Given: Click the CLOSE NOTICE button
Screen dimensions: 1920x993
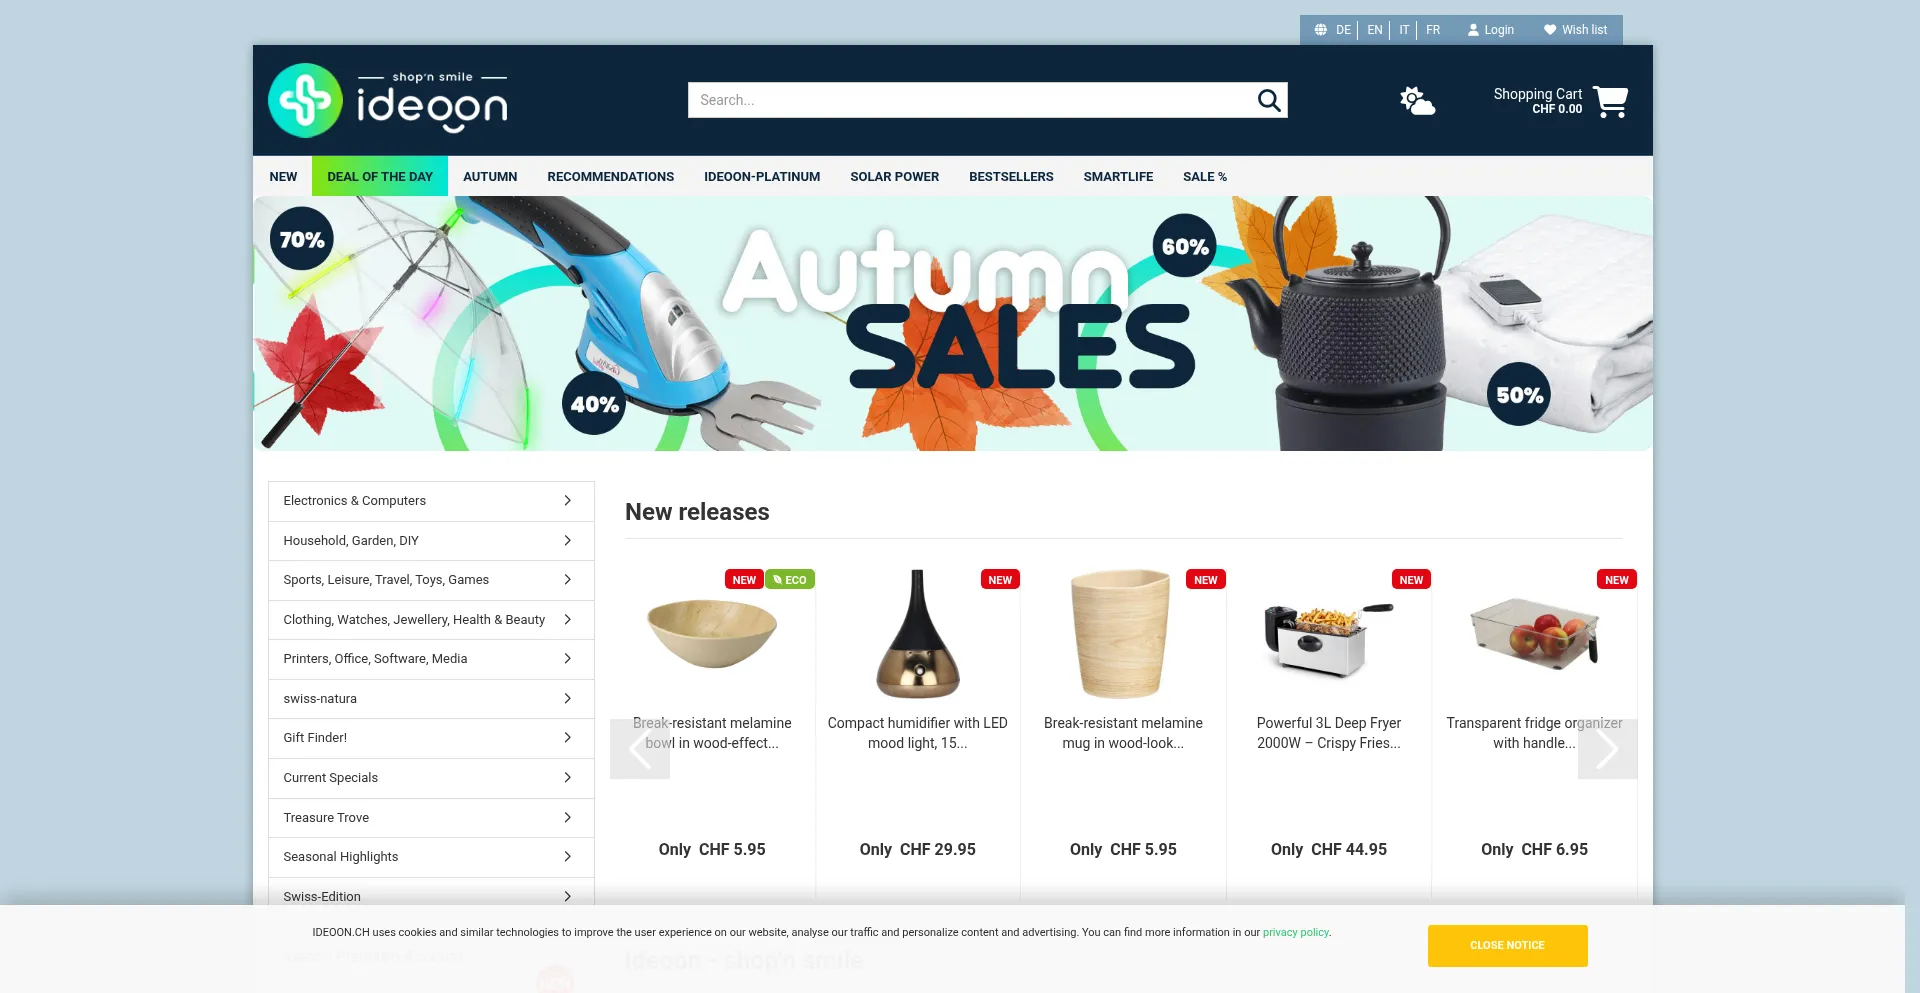Looking at the screenshot, I should 1507,945.
